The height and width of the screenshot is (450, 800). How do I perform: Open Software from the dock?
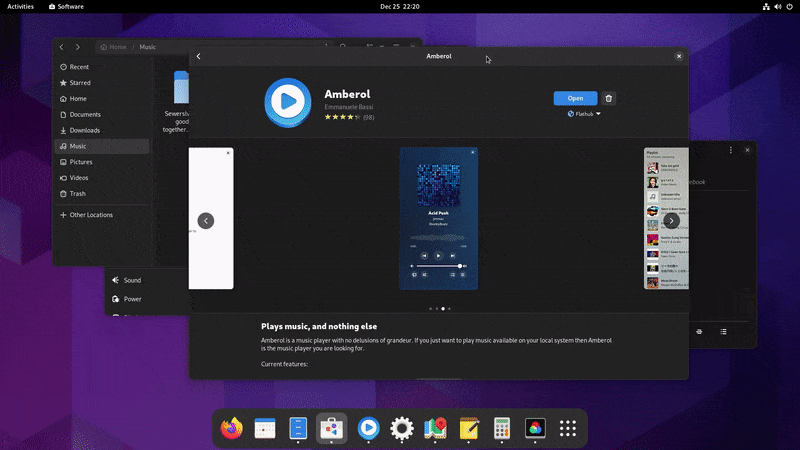pyautogui.click(x=332, y=428)
